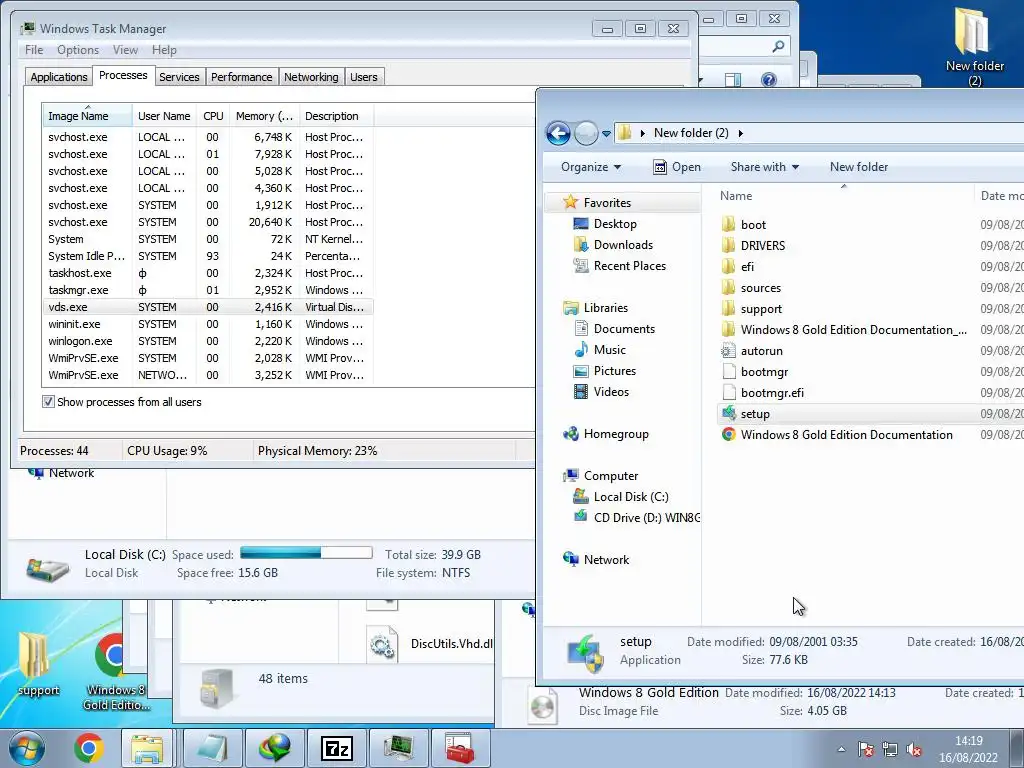Open Task Manager Help menu
The image size is (1024, 768).
(x=164, y=50)
